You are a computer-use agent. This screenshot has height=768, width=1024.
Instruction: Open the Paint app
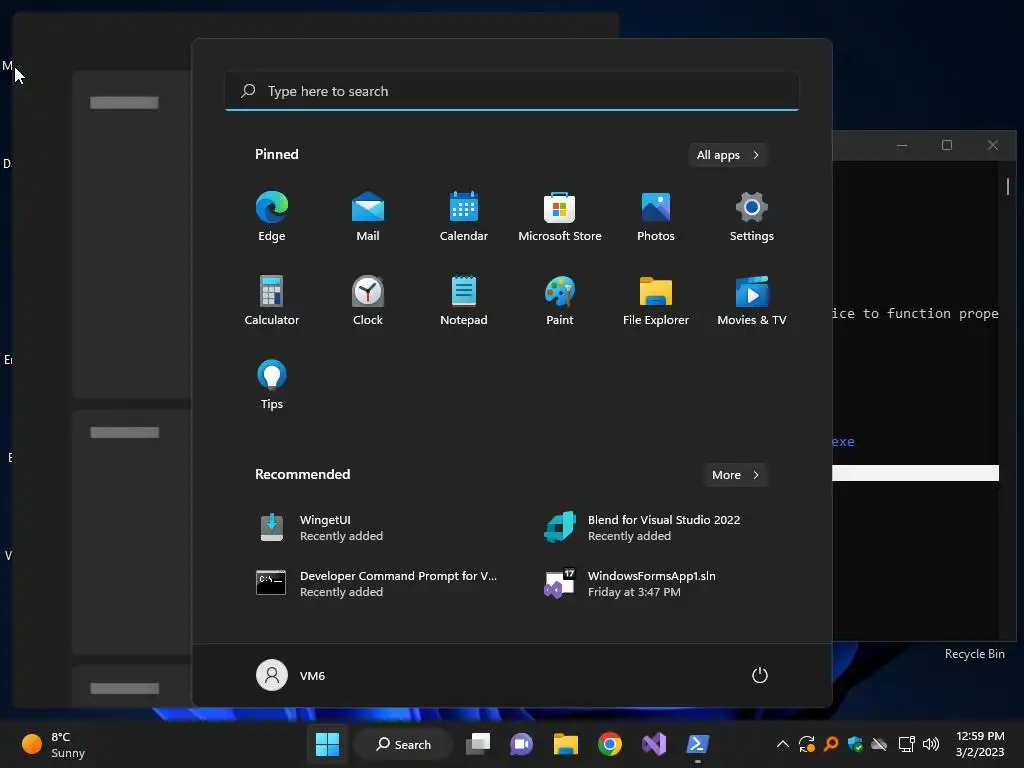pos(560,300)
